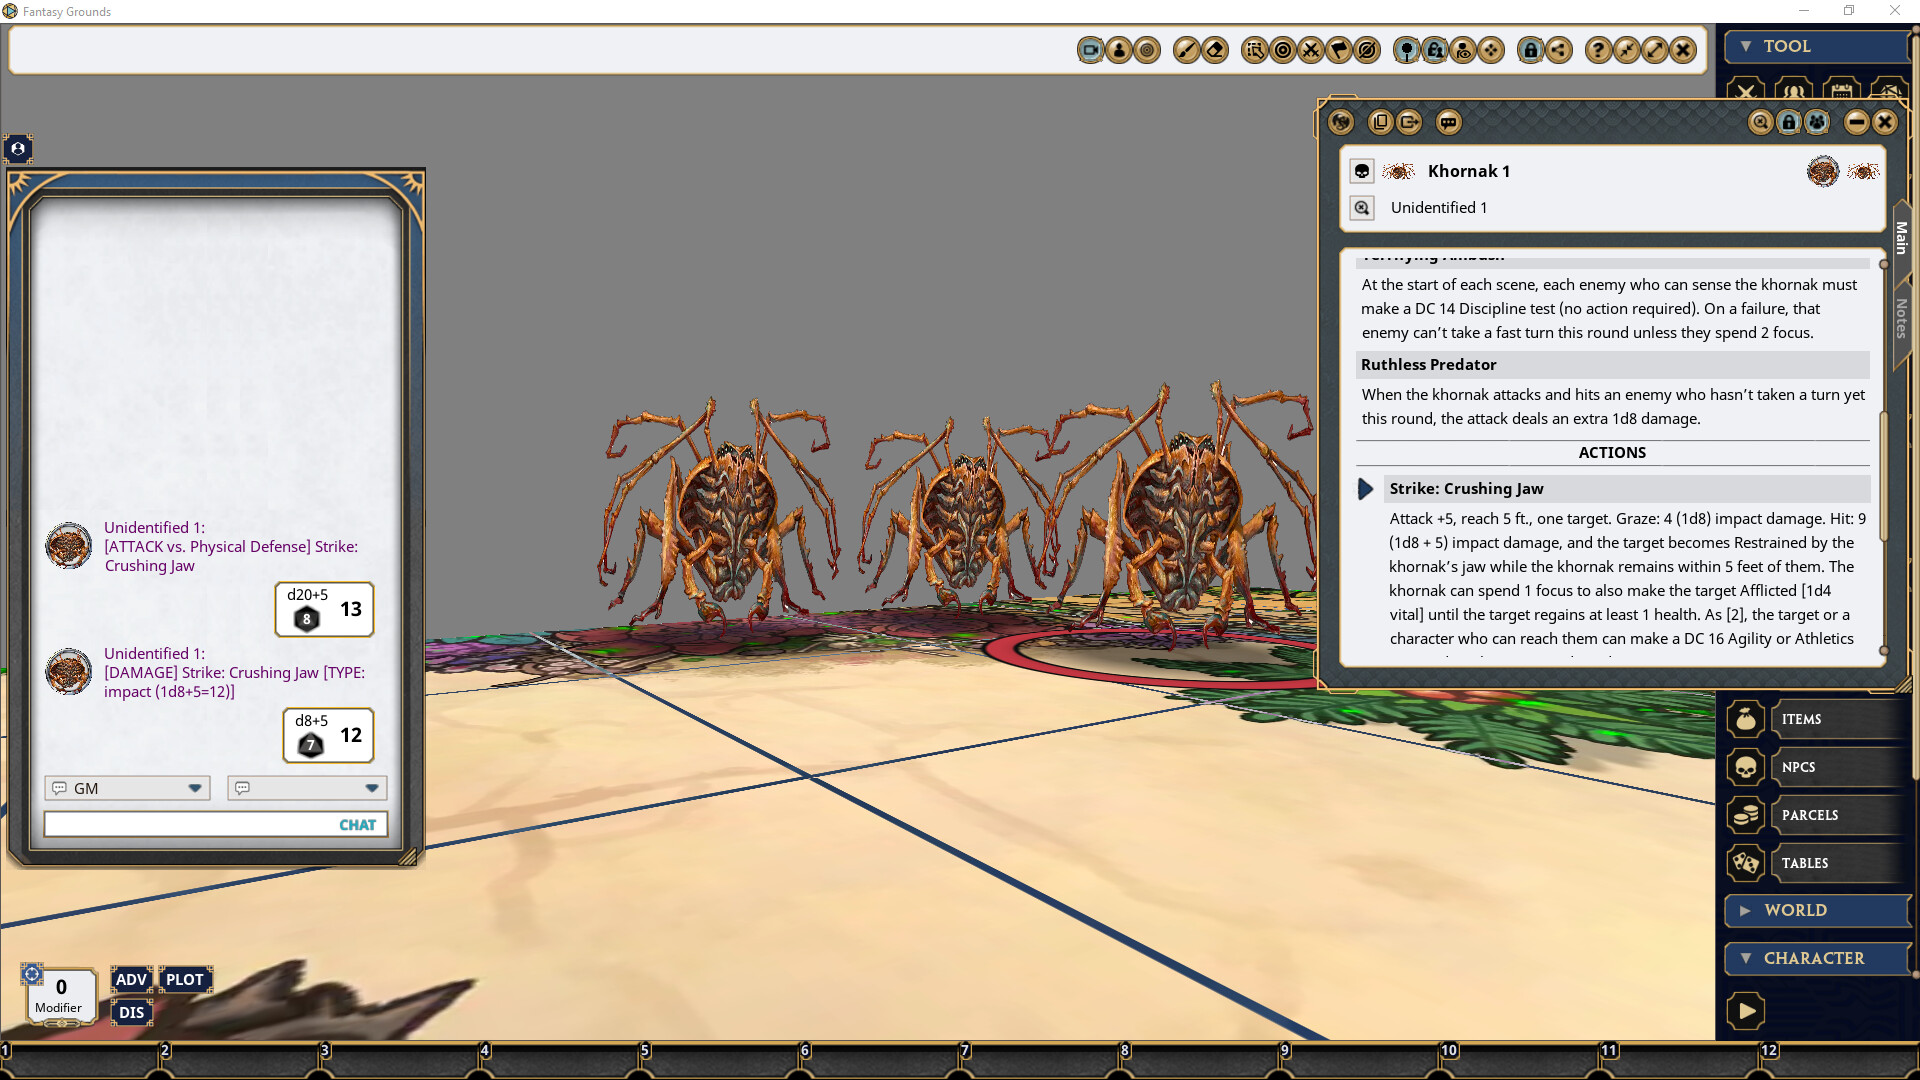
Task: Click the DIS disadvantage button
Action: click(x=131, y=1012)
